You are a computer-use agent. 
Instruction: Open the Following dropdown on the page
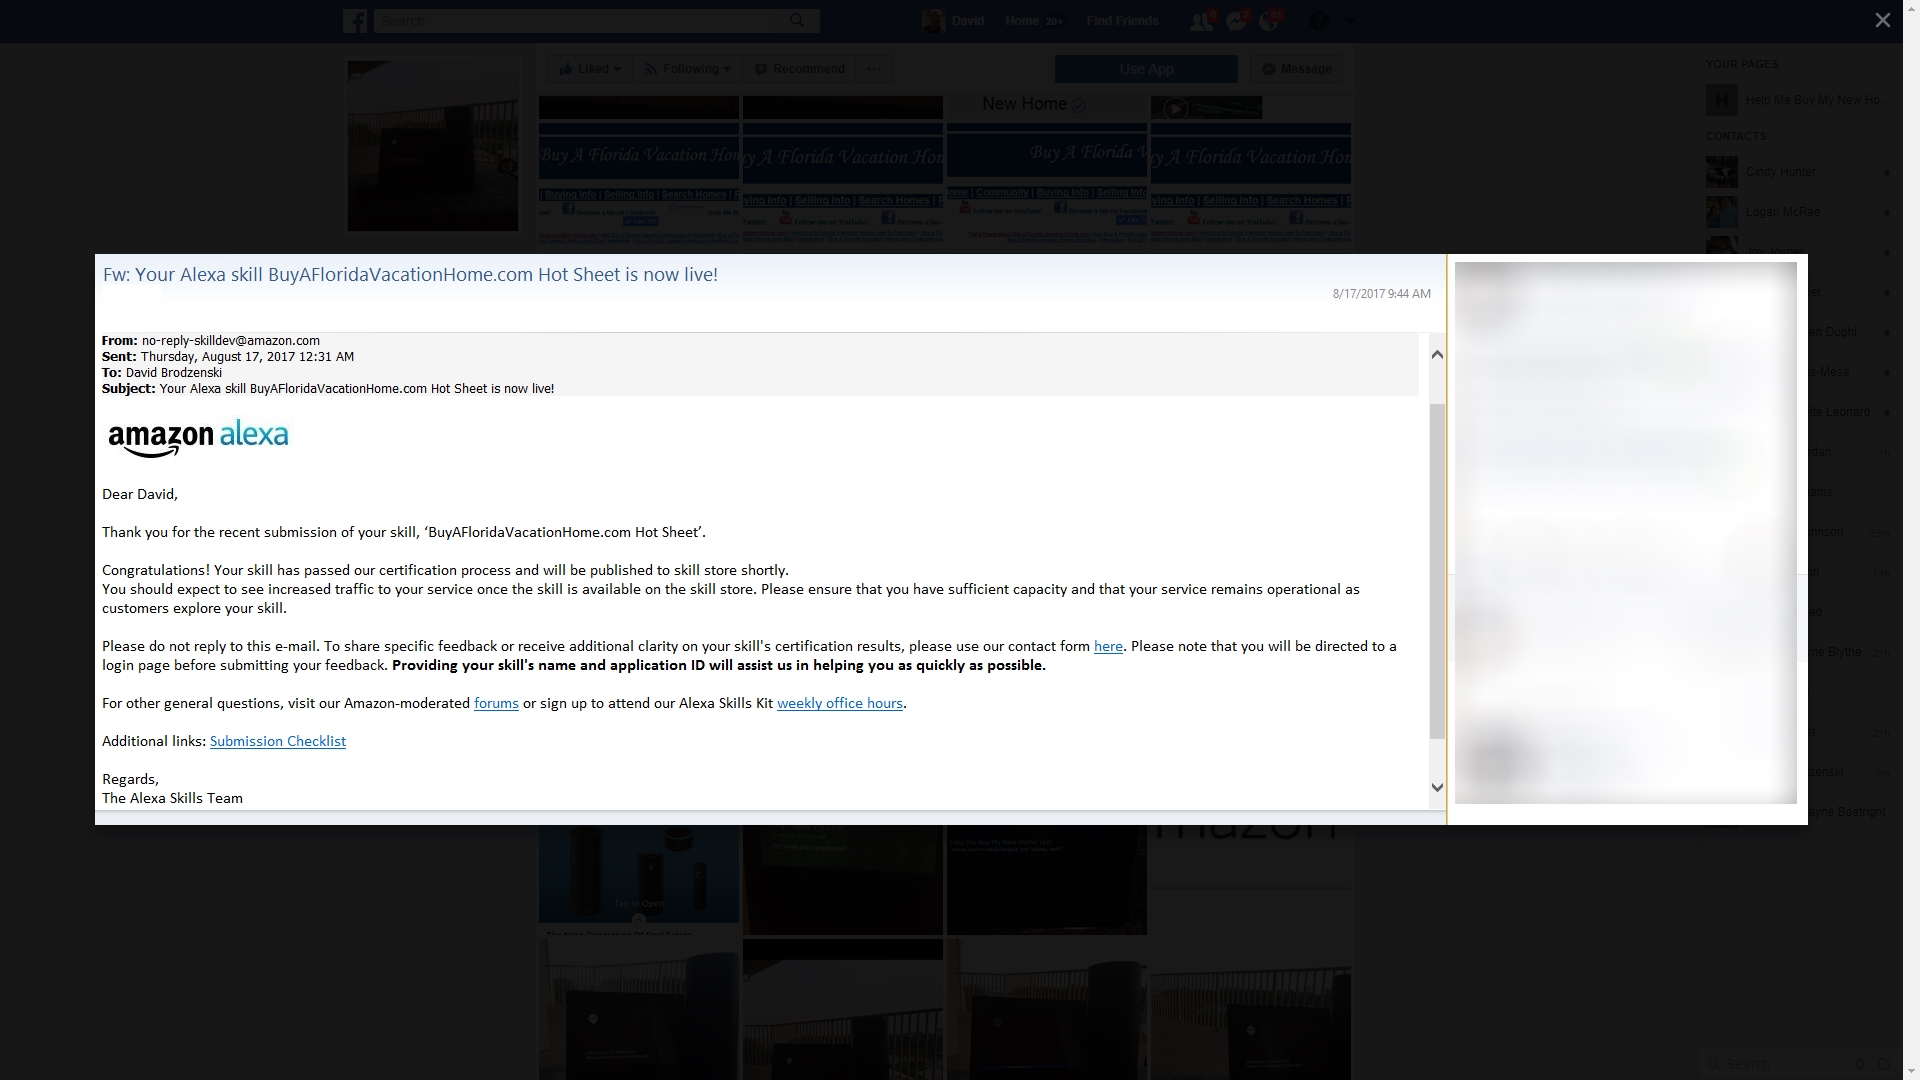pyautogui.click(x=687, y=69)
